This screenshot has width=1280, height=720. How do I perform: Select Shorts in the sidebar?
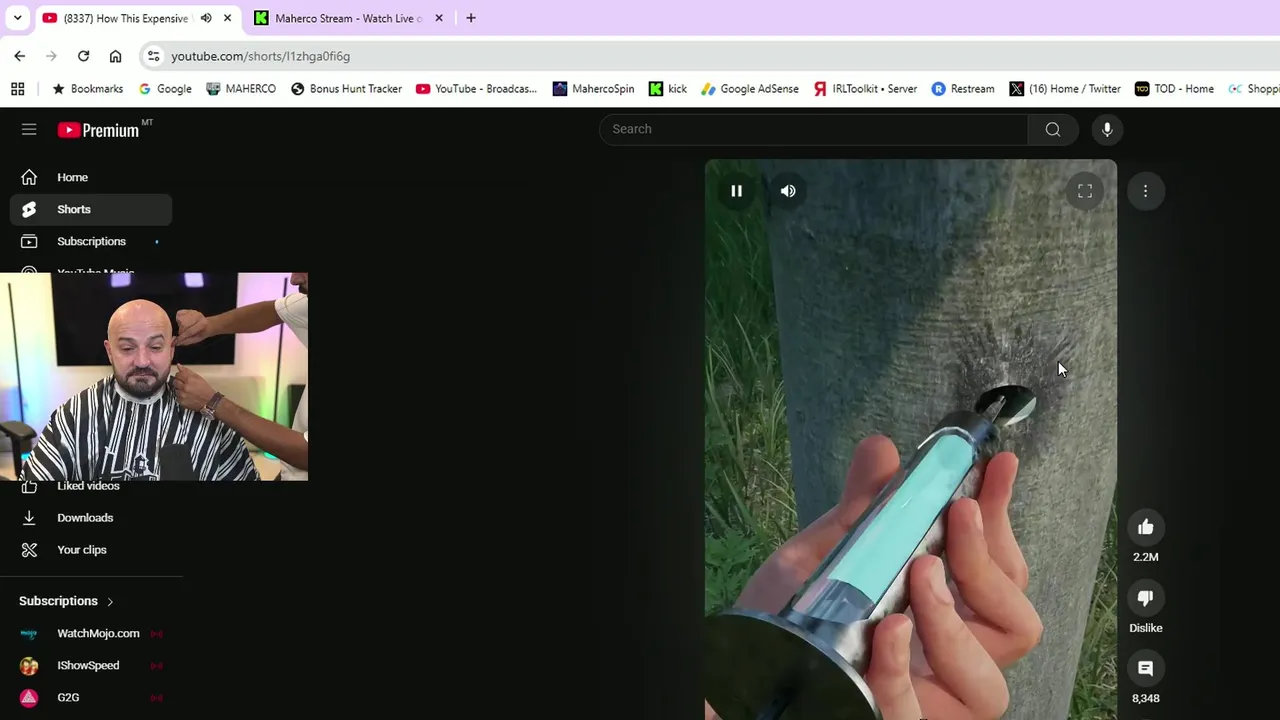tap(91, 209)
